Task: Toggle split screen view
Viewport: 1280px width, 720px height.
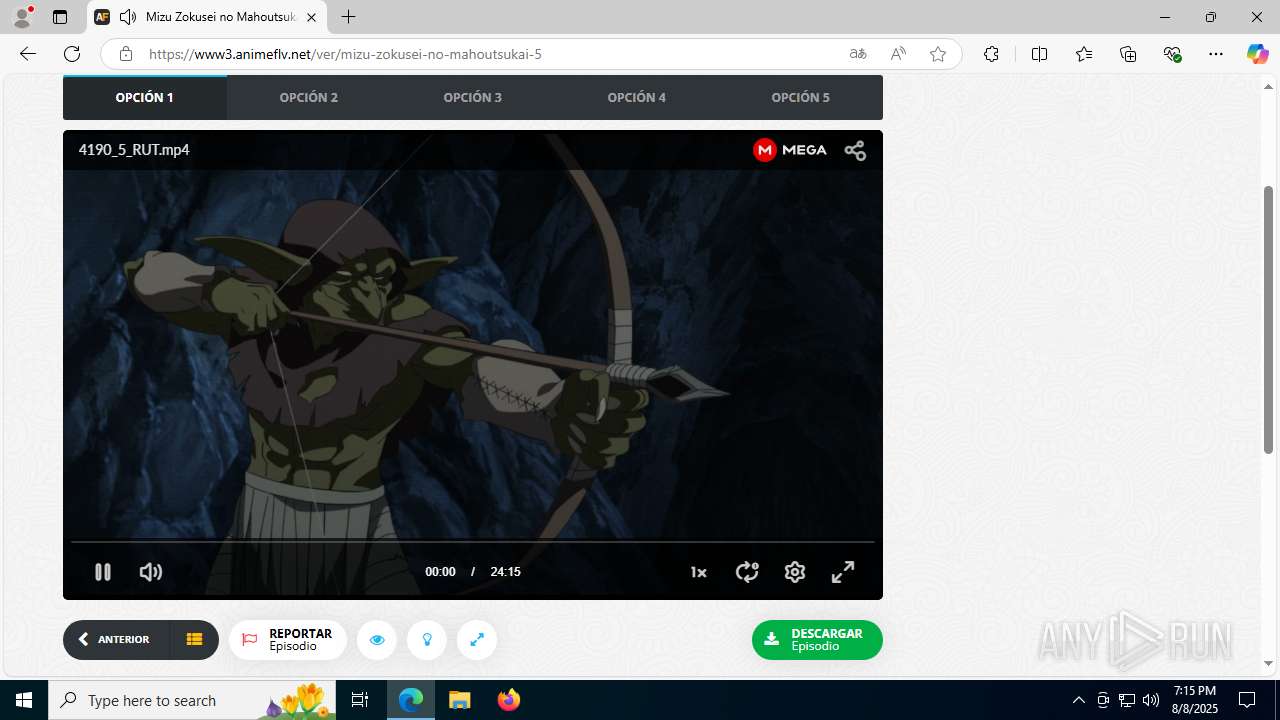Action: (1039, 54)
